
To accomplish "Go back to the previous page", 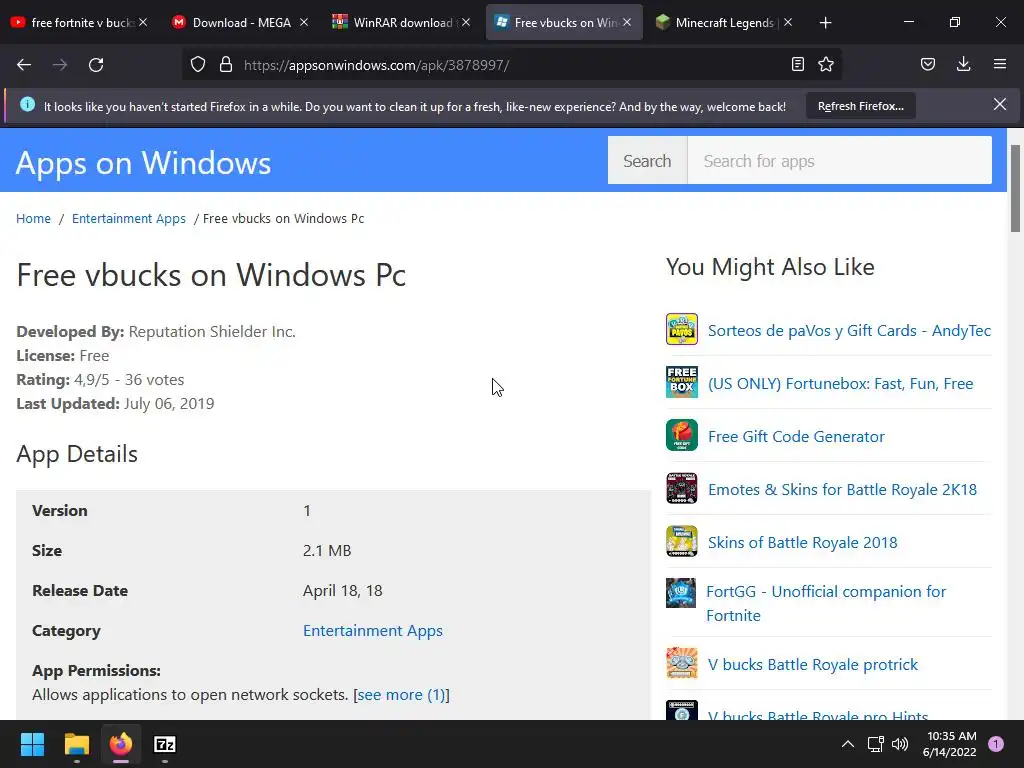I will 24,65.
